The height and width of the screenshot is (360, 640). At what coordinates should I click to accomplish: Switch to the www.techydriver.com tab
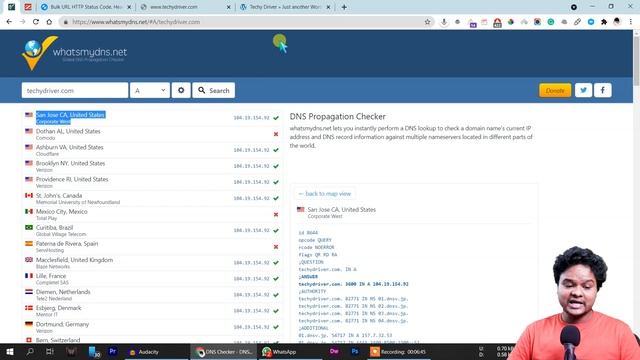[185, 7]
